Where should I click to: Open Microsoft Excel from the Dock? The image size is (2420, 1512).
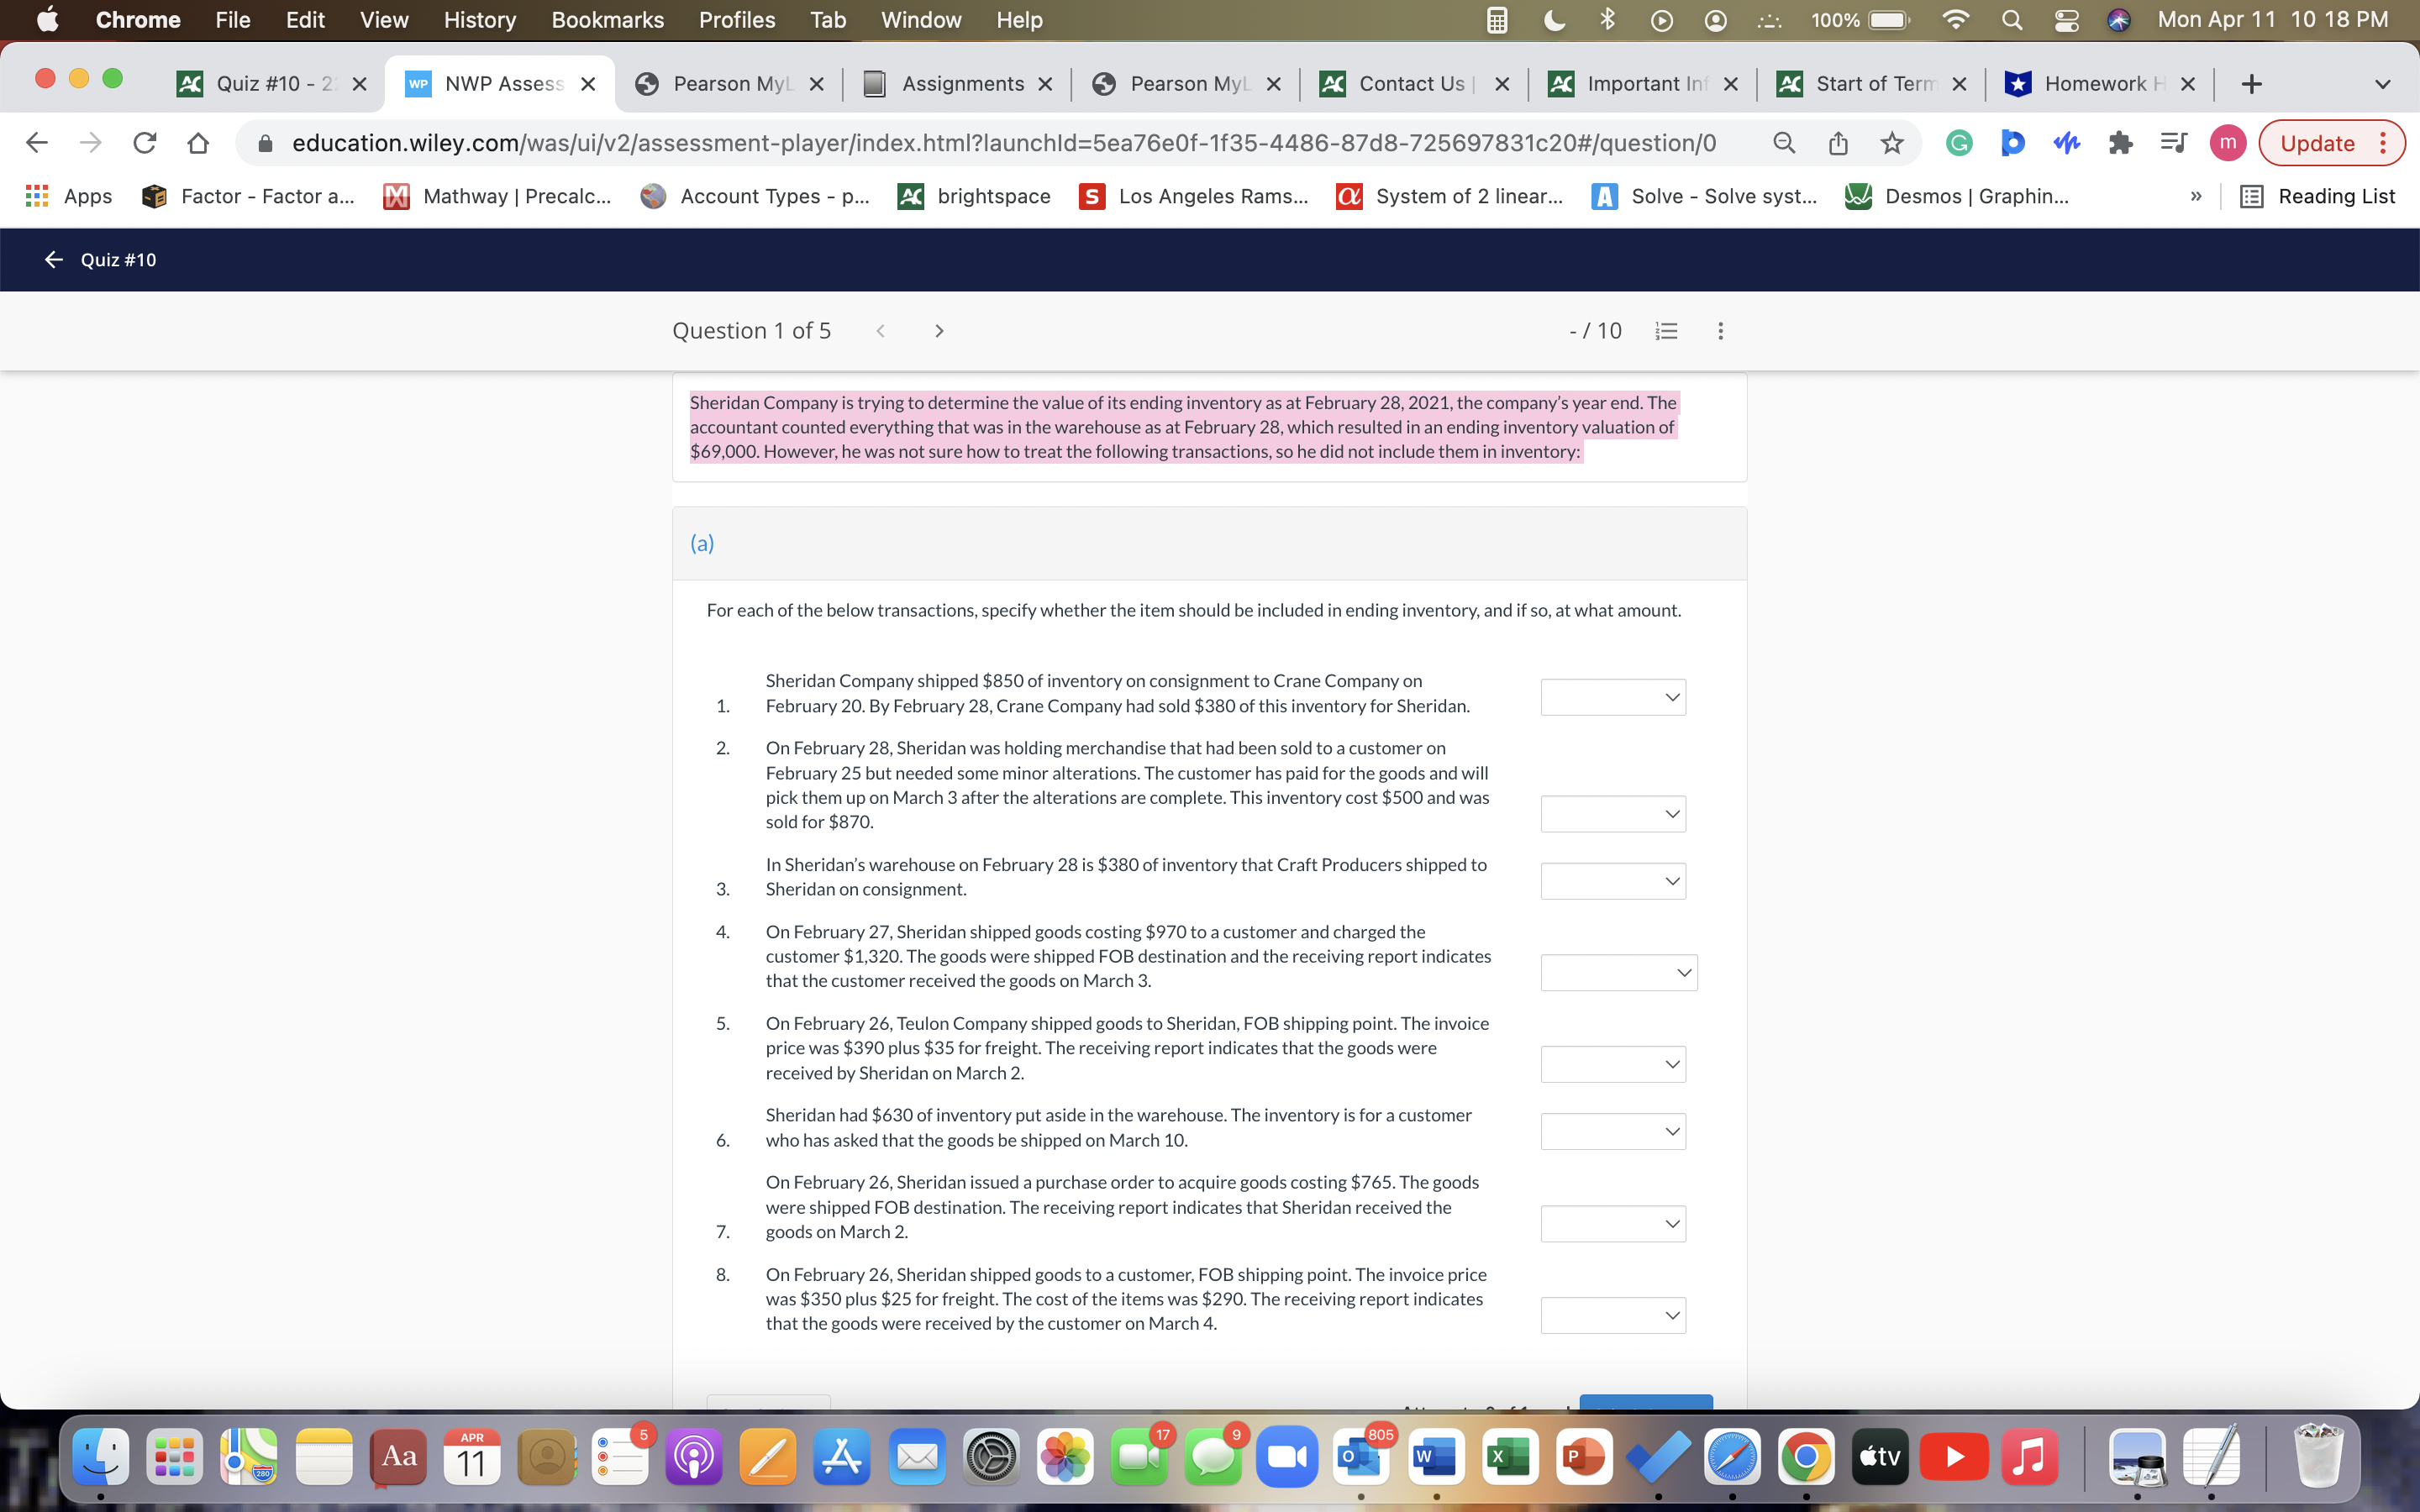point(1510,1457)
